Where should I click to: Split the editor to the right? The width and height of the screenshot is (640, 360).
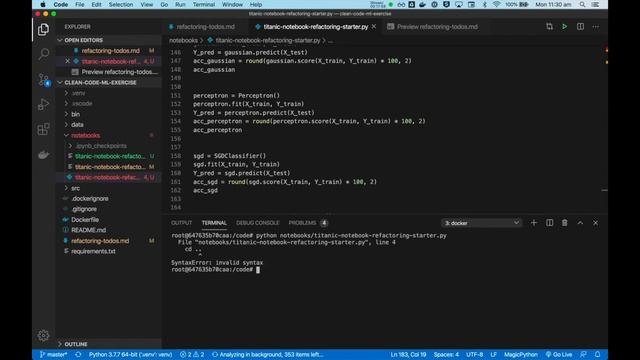(x=580, y=27)
